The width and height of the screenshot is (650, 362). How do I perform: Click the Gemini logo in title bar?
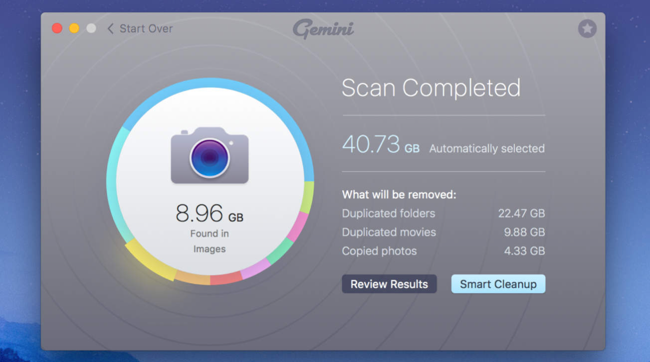(323, 29)
